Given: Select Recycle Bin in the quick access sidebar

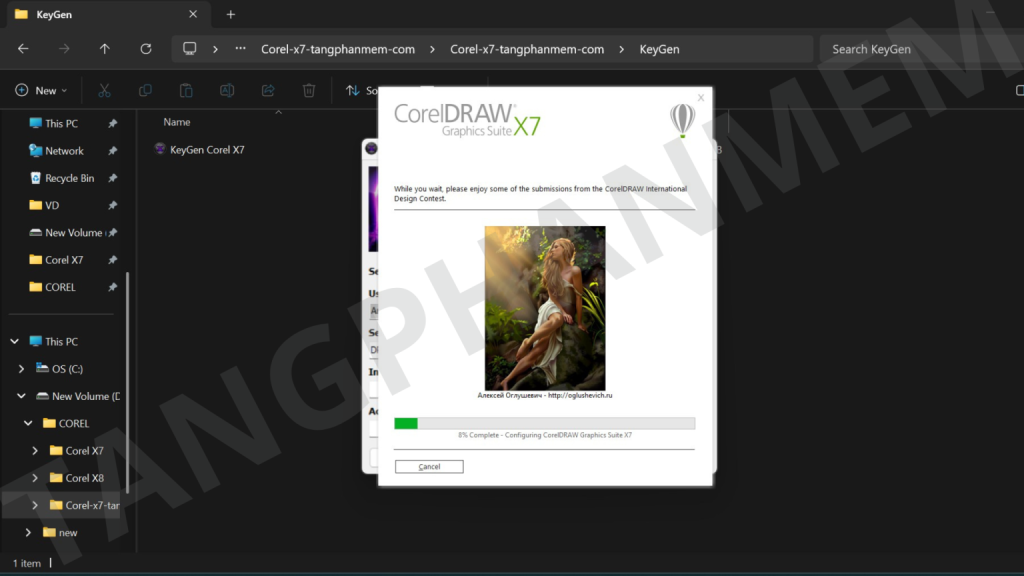Looking at the screenshot, I should click(69, 178).
